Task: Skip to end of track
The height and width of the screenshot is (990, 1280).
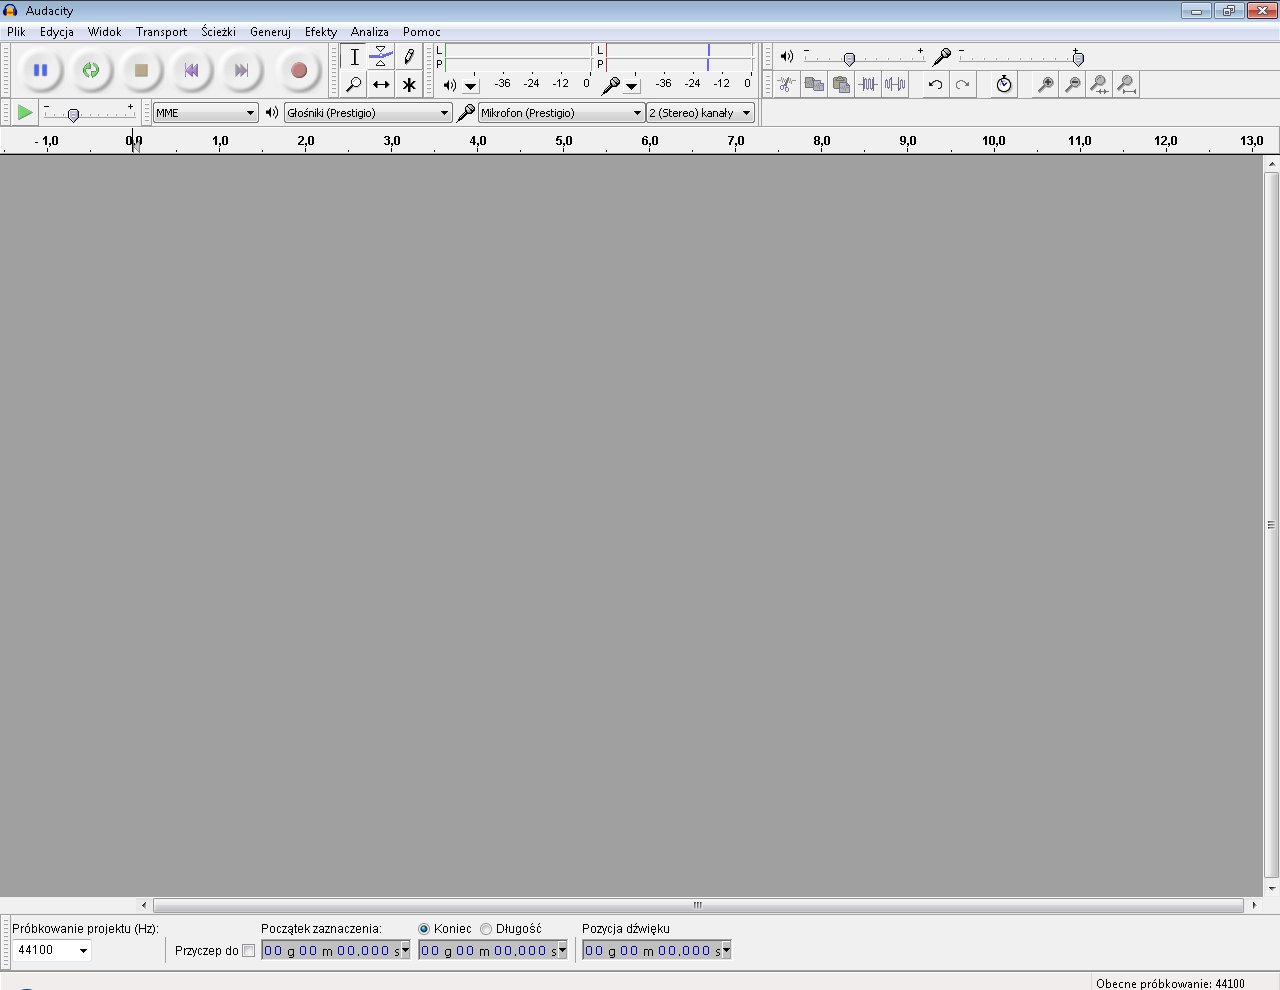Action: tap(241, 70)
